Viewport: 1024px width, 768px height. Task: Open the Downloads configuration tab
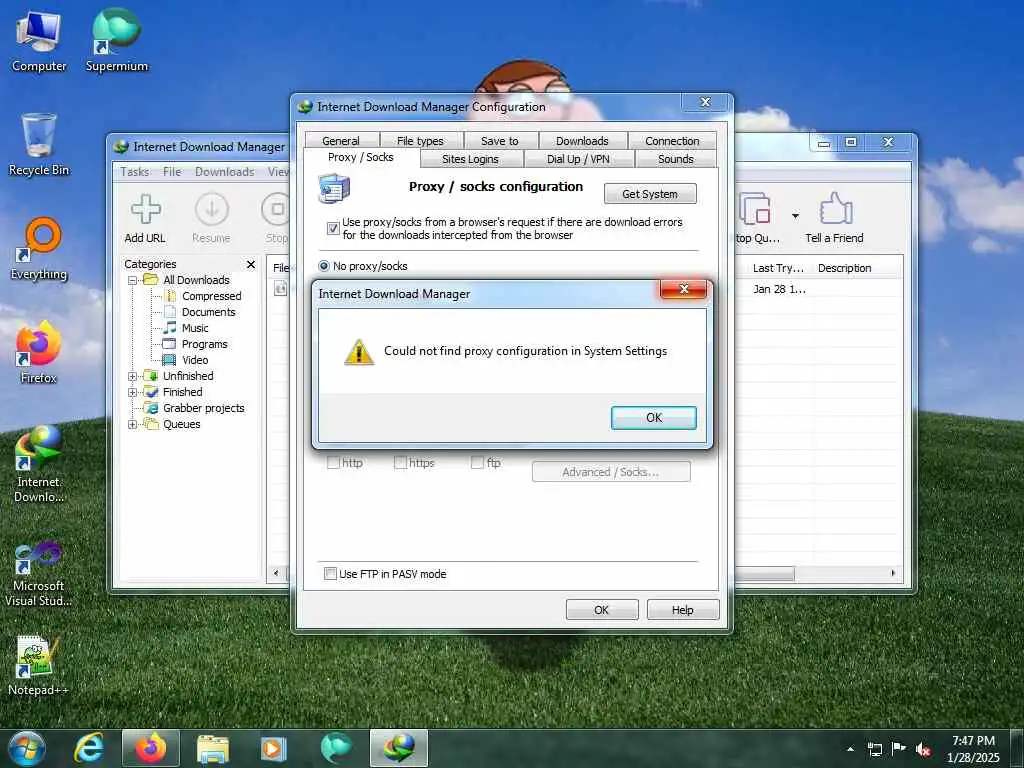[582, 140]
